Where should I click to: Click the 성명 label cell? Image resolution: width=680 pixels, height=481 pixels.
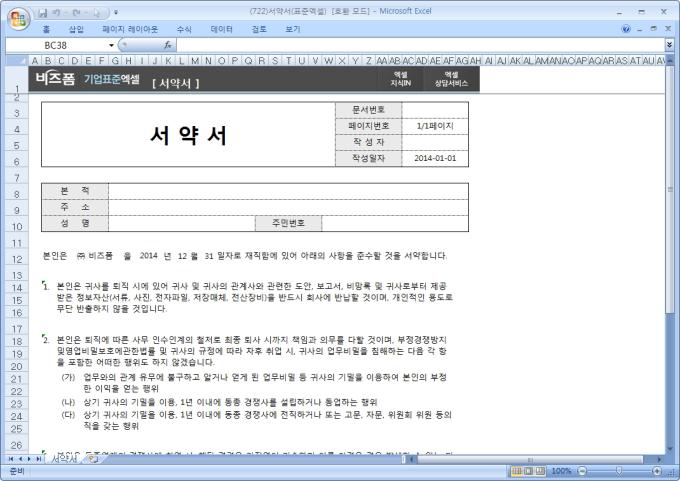pyautogui.click(x=75, y=223)
